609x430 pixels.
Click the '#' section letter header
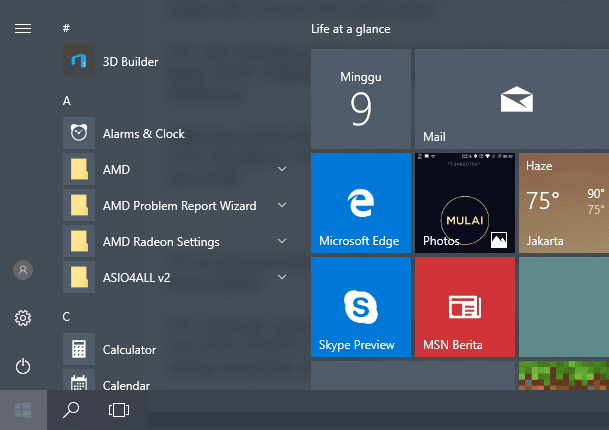[x=66, y=28]
